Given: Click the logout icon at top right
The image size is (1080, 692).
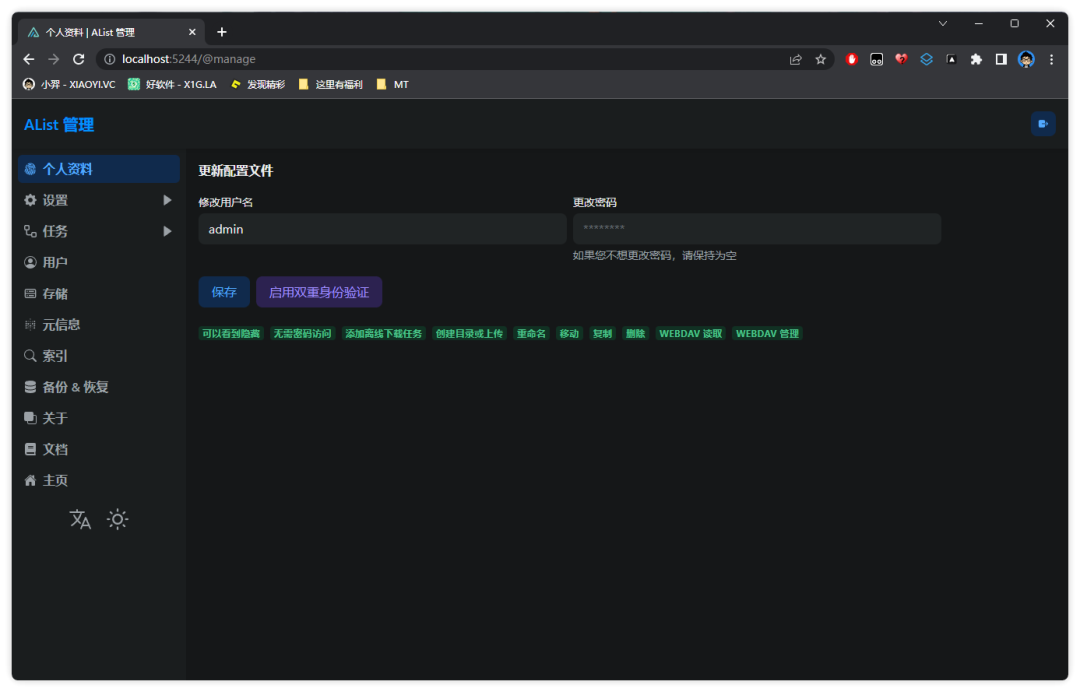Looking at the screenshot, I should [x=1043, y=124].
